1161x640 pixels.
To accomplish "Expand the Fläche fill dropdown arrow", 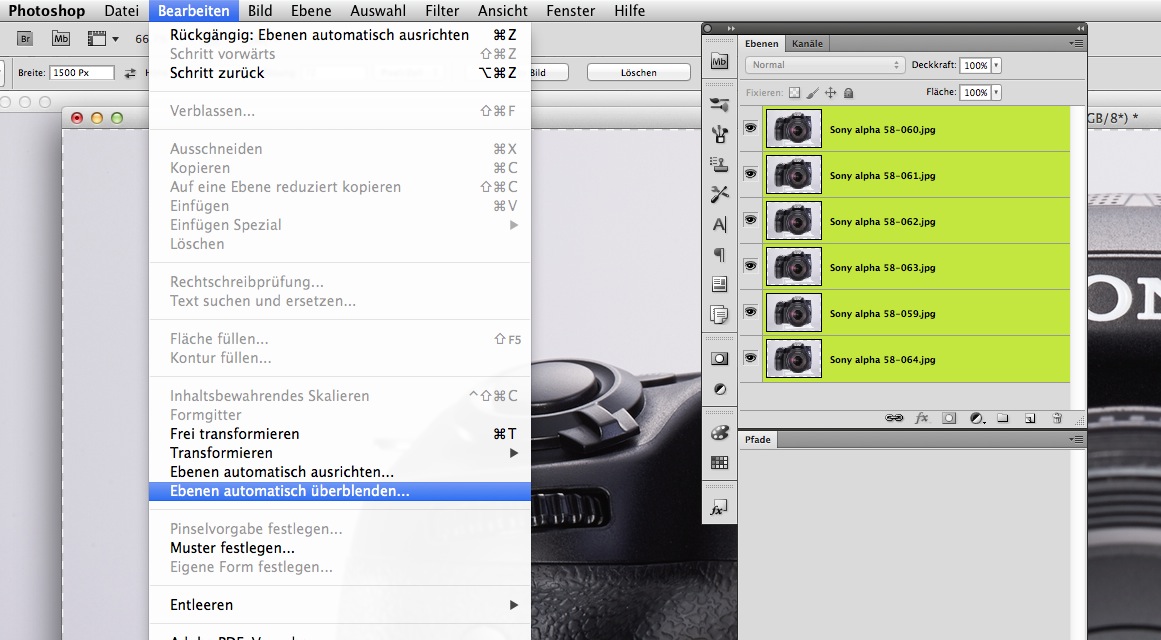I will (996, 92).
